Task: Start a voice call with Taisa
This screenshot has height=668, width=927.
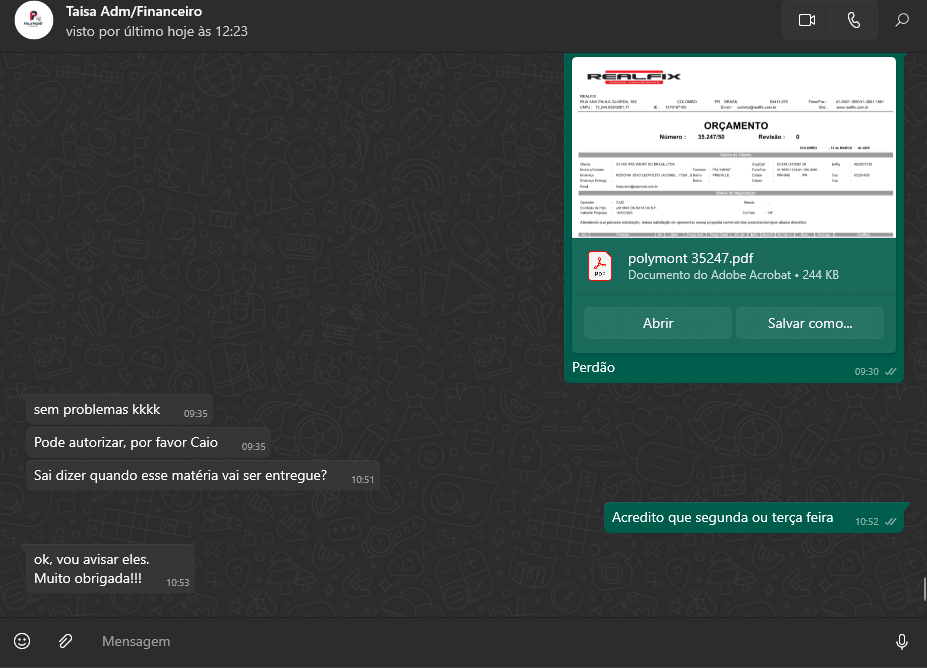Action: (x=853, y=21)
